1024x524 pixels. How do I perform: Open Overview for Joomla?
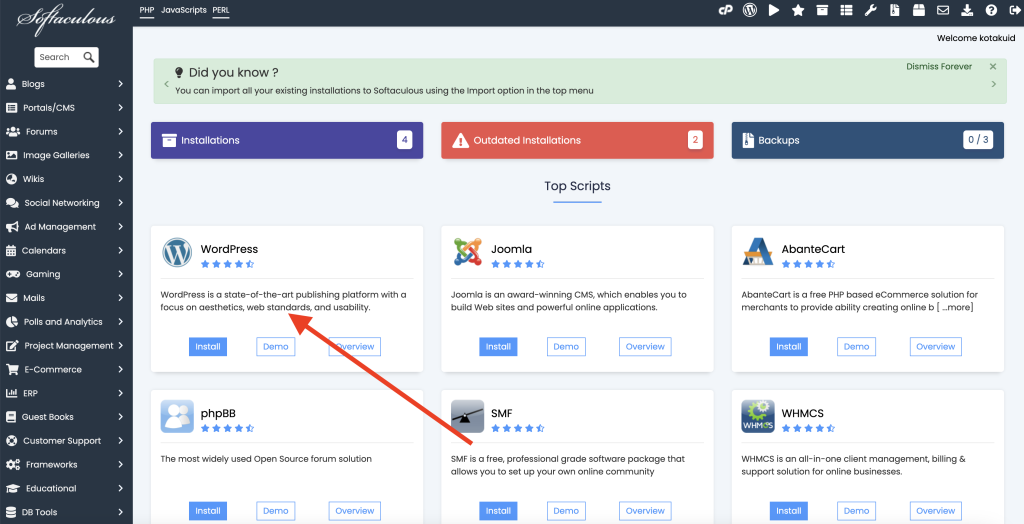click(645, 346)
